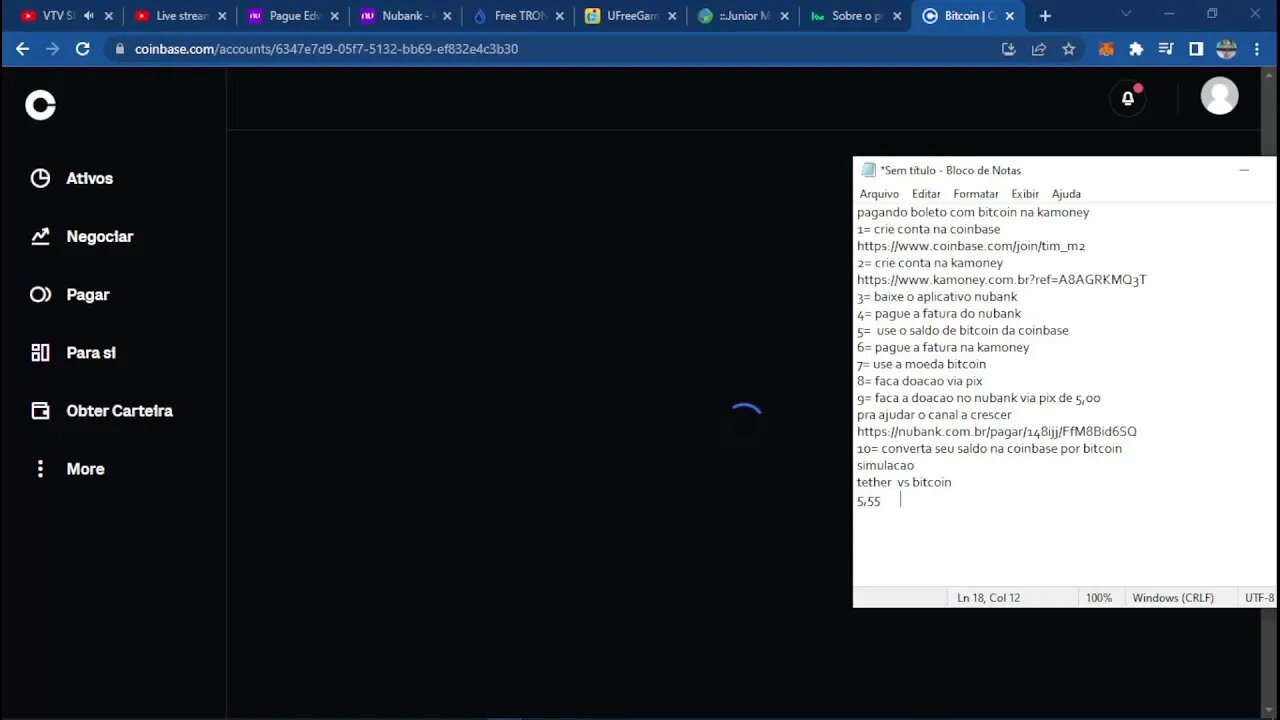Viewport: 1280px width, 720px height.
Task: Open the Para si grid icon
Action: [40, 352]
